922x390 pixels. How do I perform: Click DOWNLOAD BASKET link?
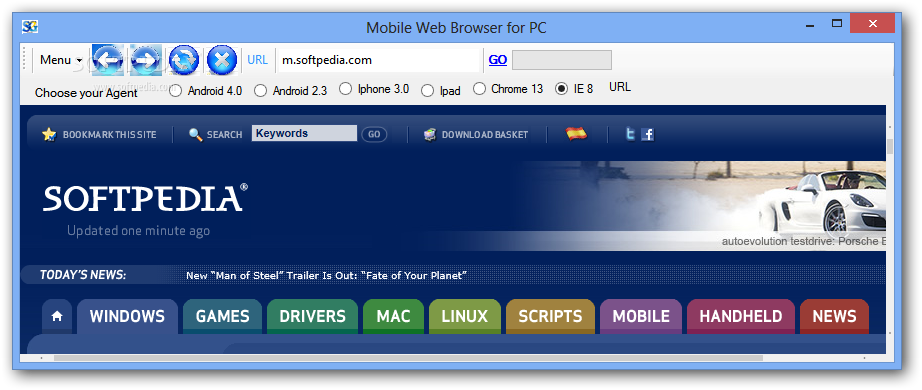tap(485, 135)
